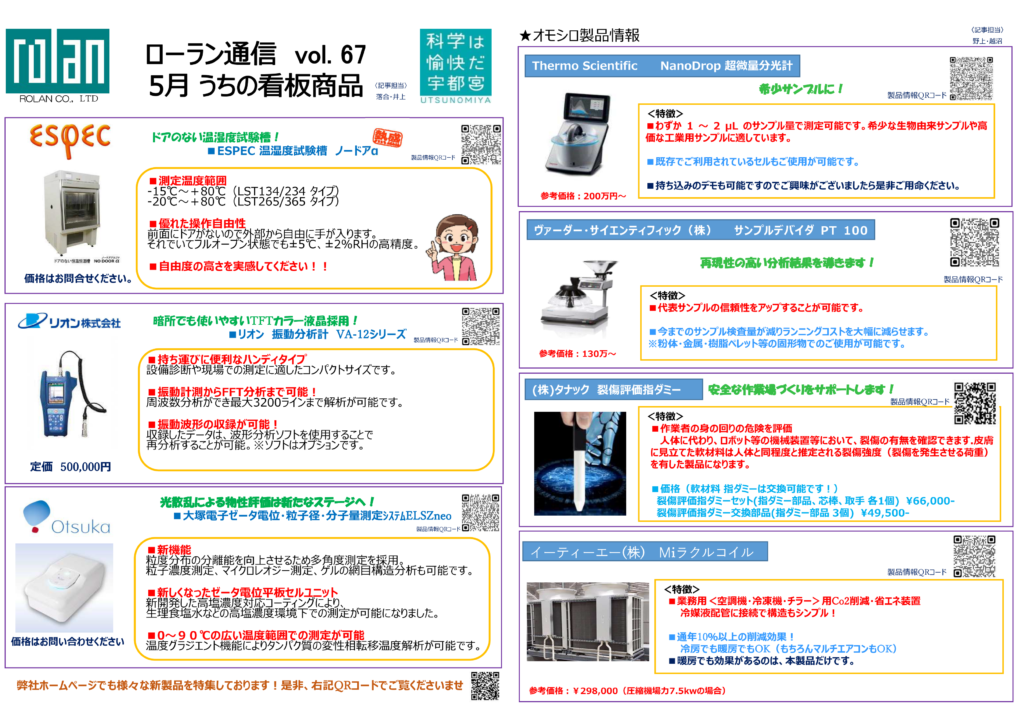
Task: Click the 定価 500,000円 price
Action: tap(71, 467)
